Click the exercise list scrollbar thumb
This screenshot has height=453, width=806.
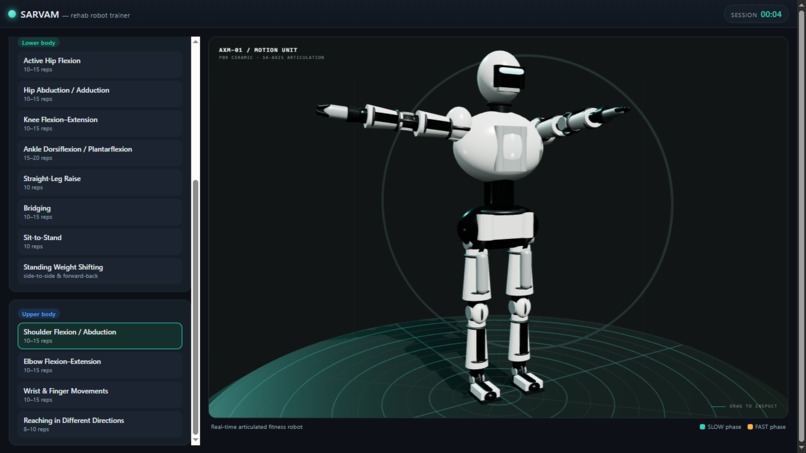(x=195, y=307)
